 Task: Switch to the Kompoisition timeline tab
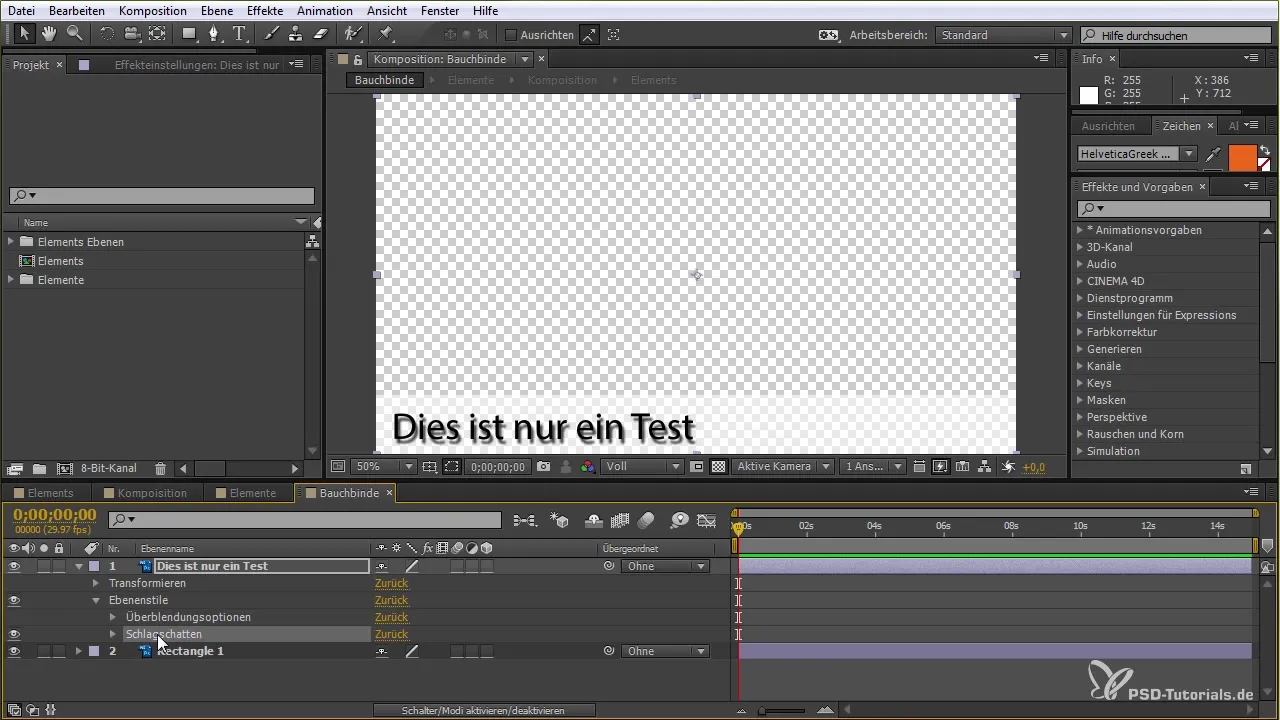(152, 493)
